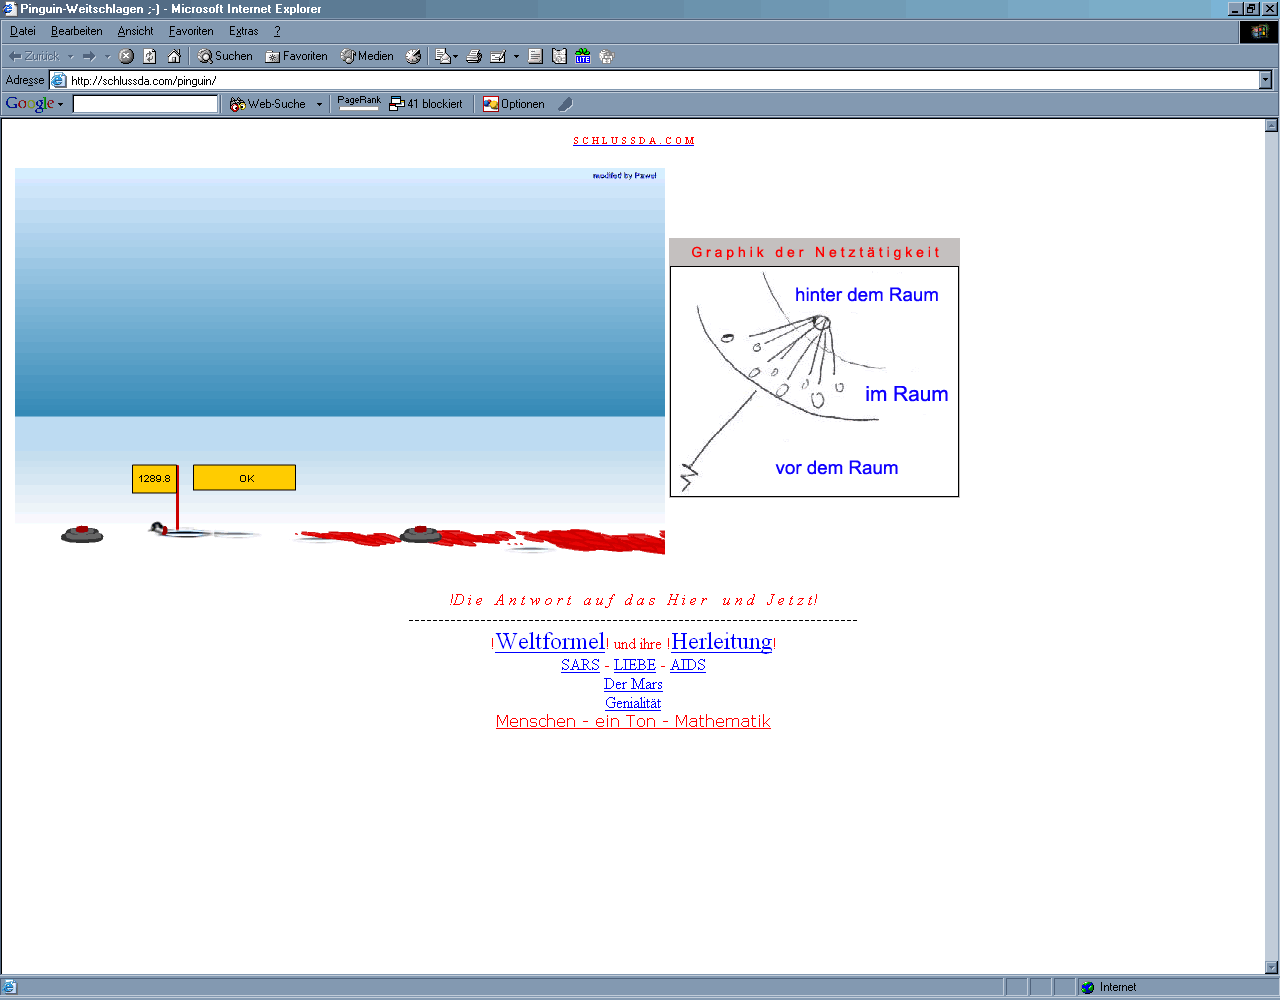
Task: Go to the Home page icon
Action: [x=174, y=56]
